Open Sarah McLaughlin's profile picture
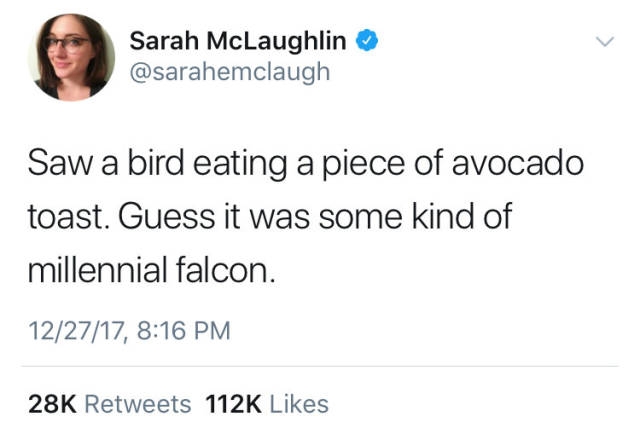Viewport: 640px width, 434px height. pos(71,57)
